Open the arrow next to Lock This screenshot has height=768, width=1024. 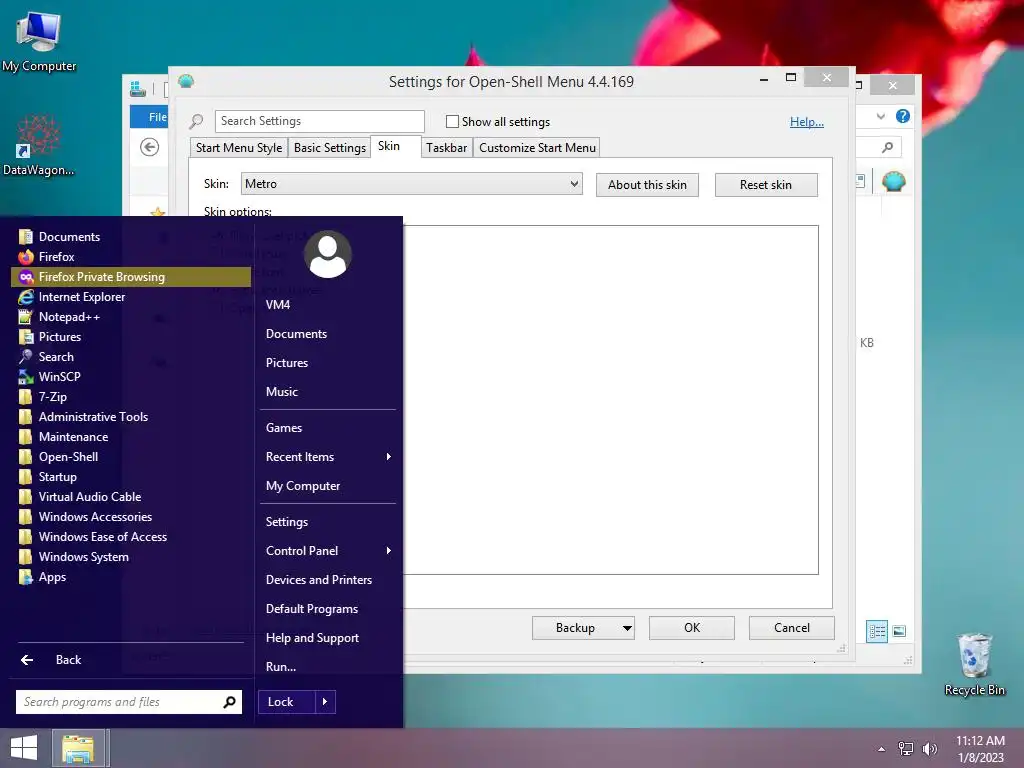tap(325, 702)
